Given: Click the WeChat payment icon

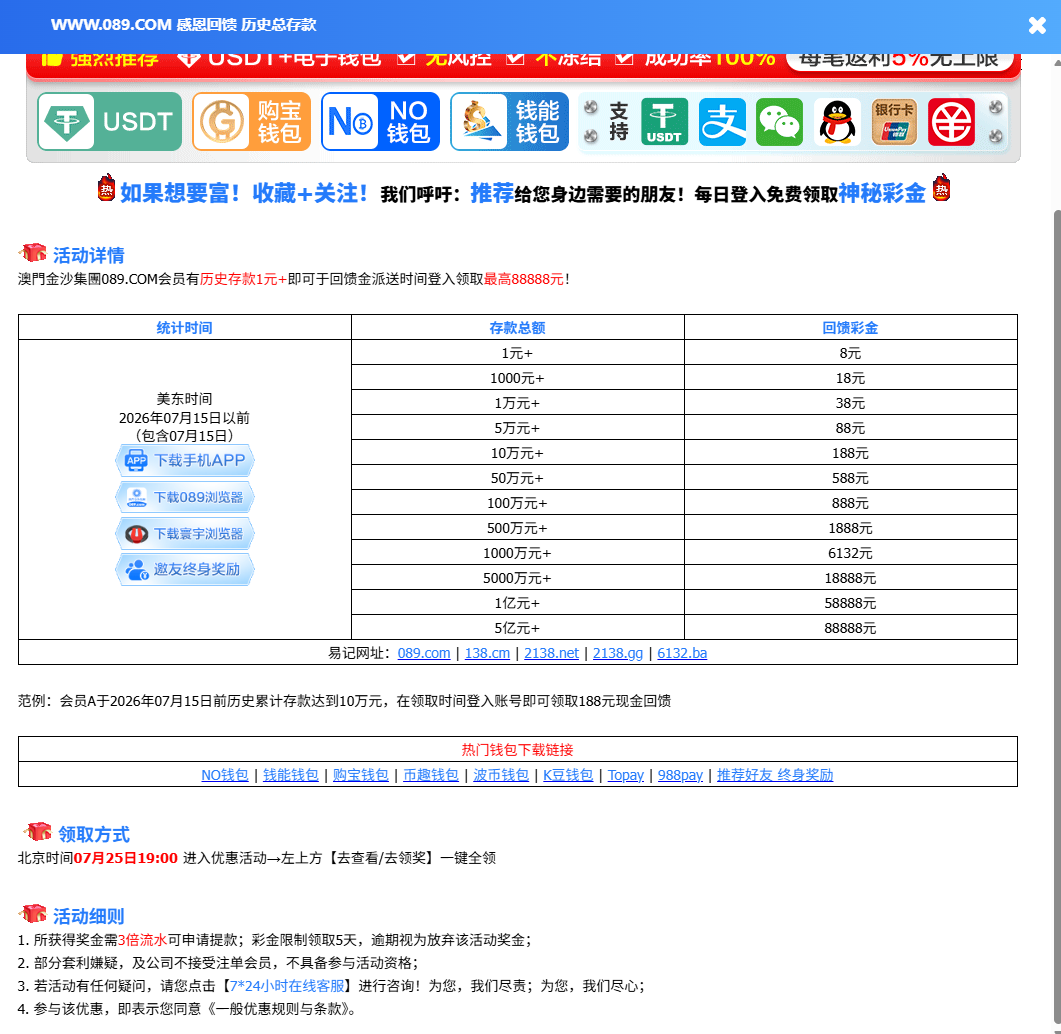Looking at the screenshot, I should (x=780, y=122).
